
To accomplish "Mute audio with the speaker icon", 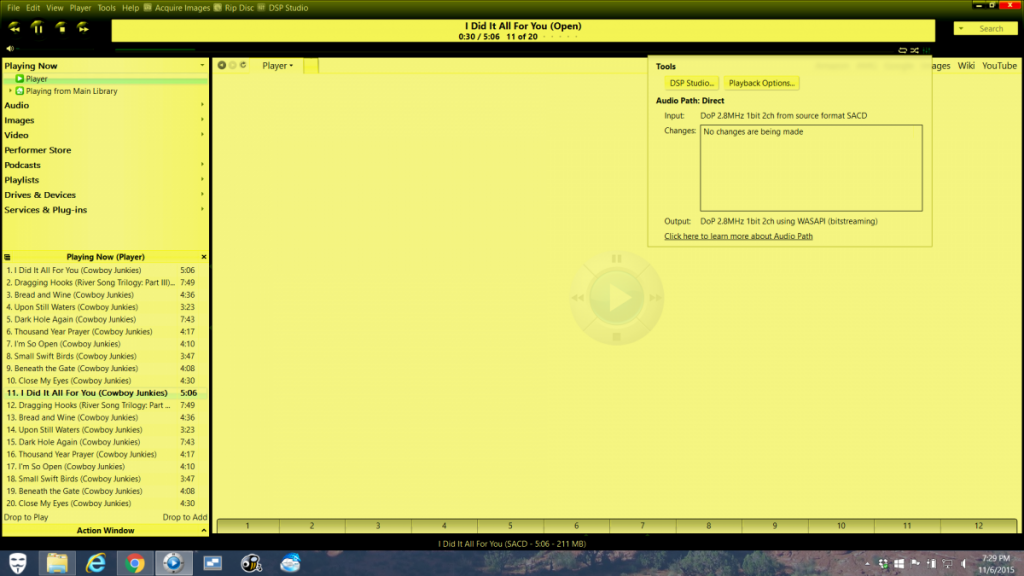I will point(10,48).
